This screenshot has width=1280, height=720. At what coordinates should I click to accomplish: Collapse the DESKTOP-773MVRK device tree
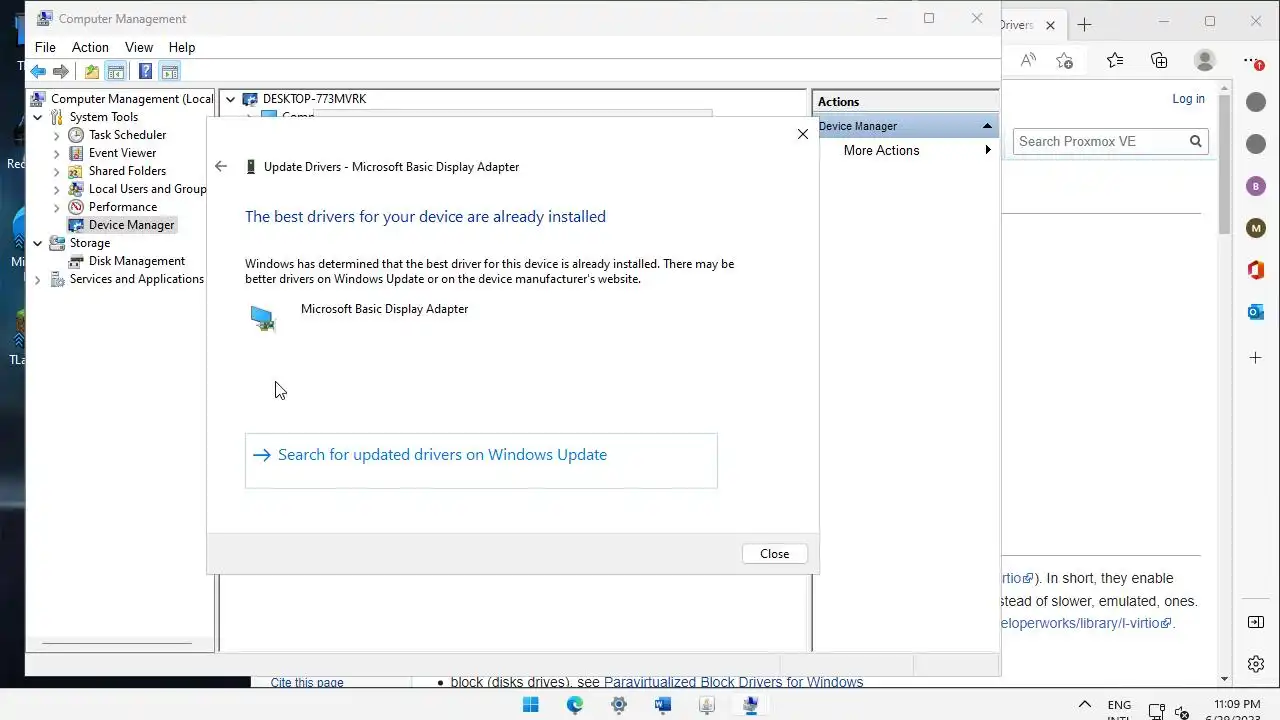[231, 99]
